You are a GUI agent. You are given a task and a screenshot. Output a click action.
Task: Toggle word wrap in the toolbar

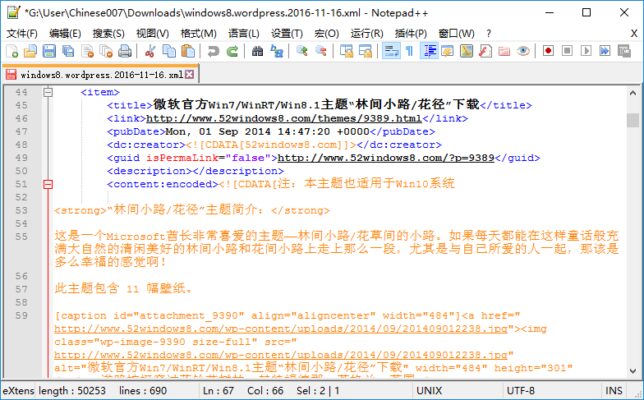(x=389, y=51)
